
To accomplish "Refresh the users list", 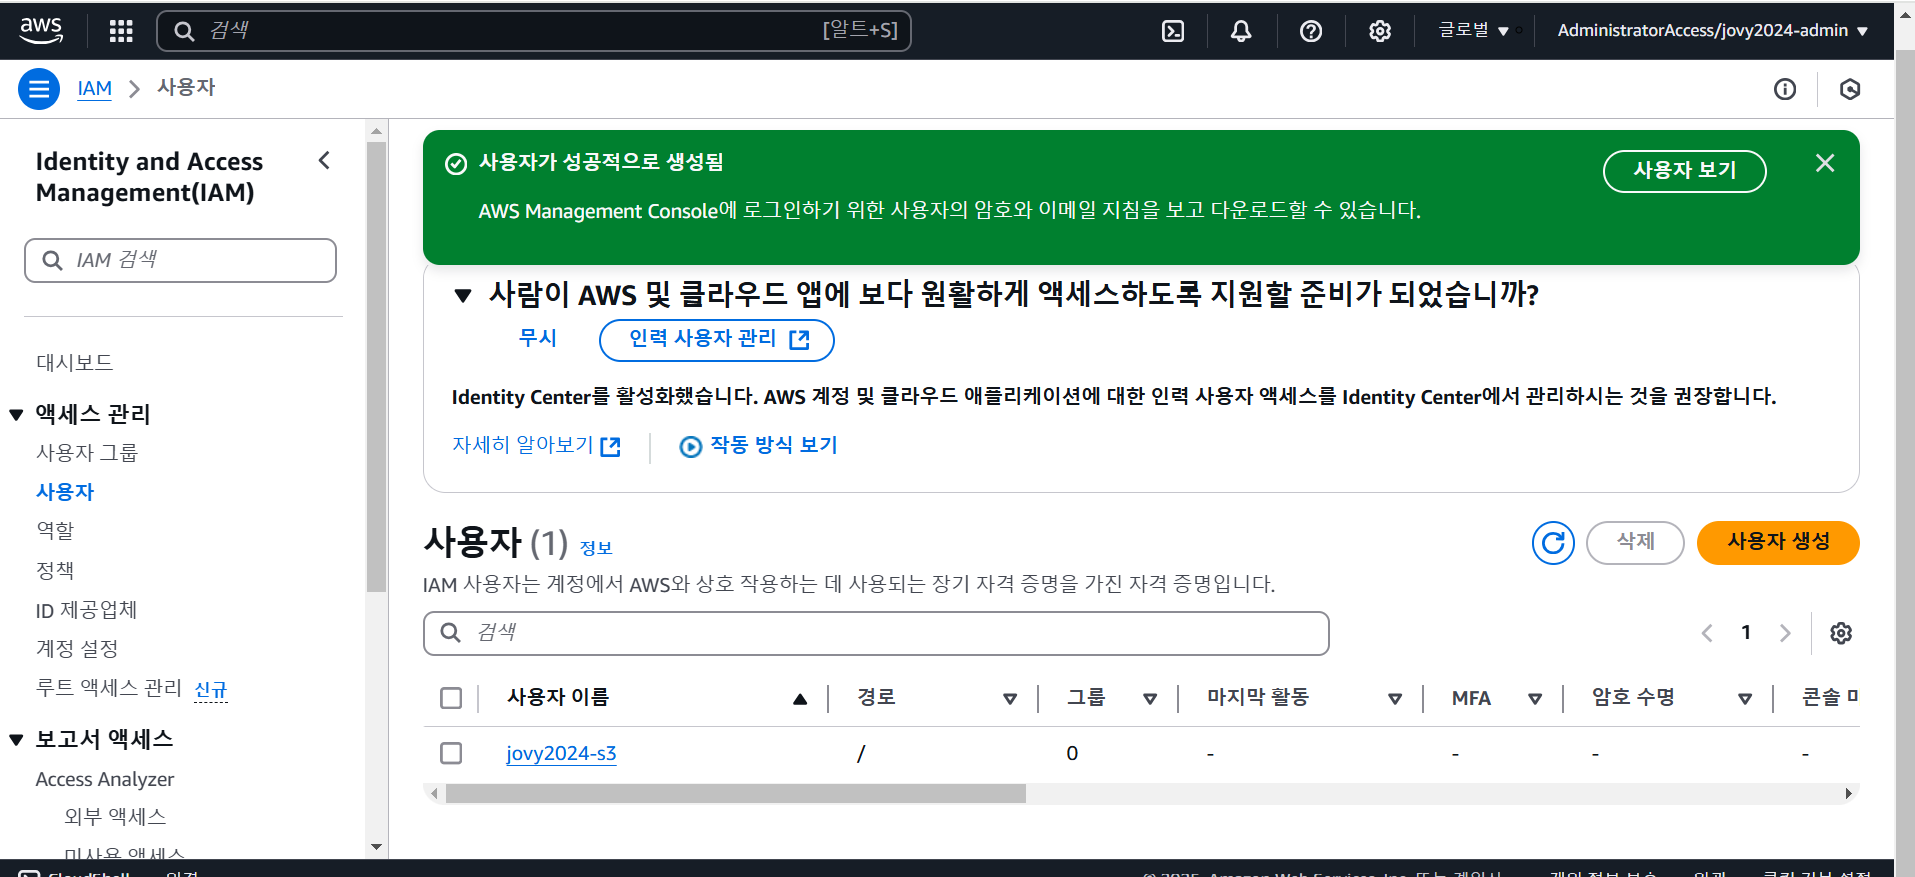I will [1553, 543].
